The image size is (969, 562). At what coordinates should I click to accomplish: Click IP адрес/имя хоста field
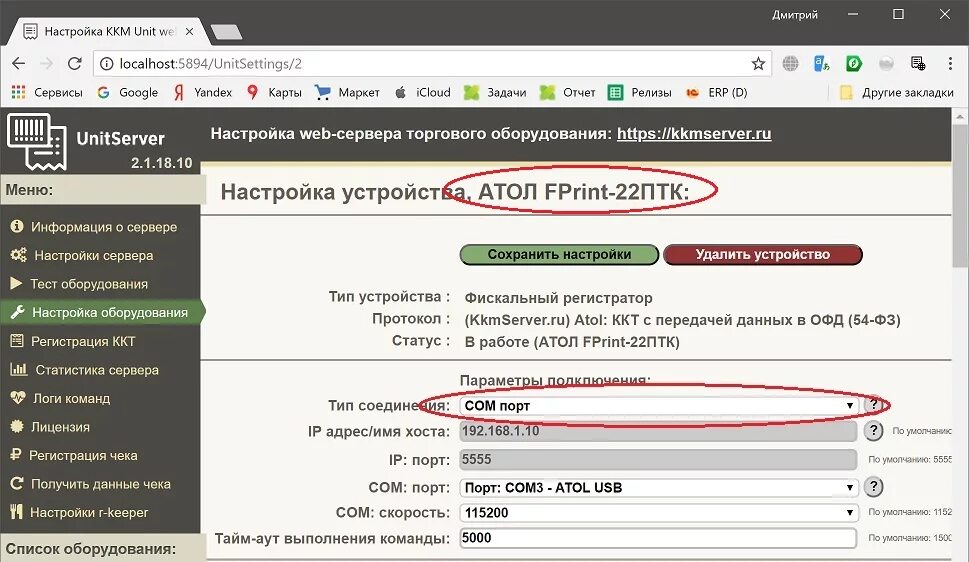click(x=658, y=431)
